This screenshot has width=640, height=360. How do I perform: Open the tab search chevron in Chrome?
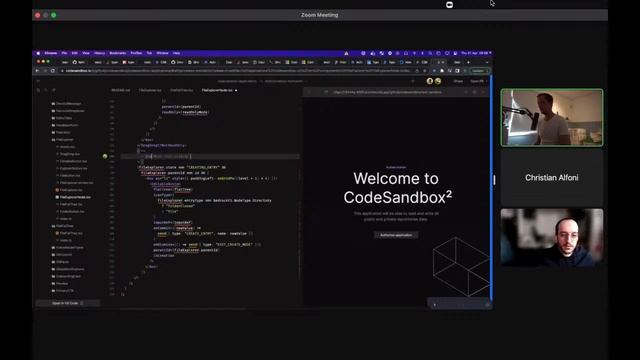point(487,62)
